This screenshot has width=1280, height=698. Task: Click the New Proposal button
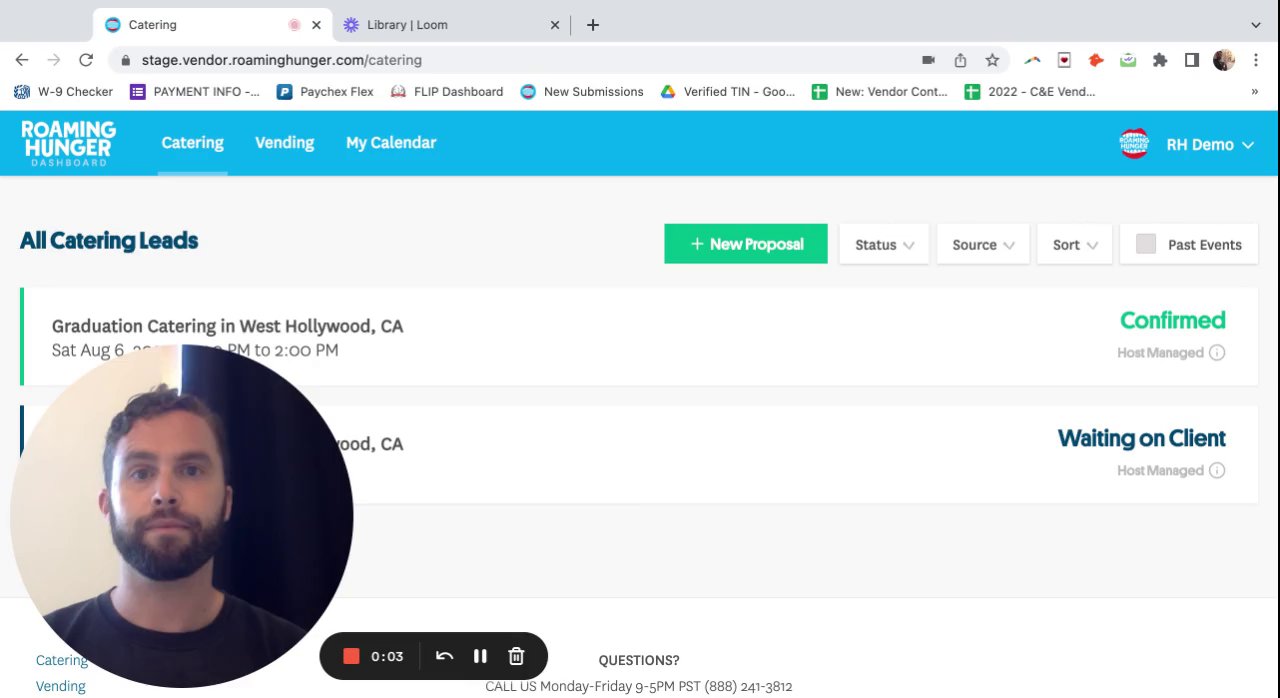point(746,244)
